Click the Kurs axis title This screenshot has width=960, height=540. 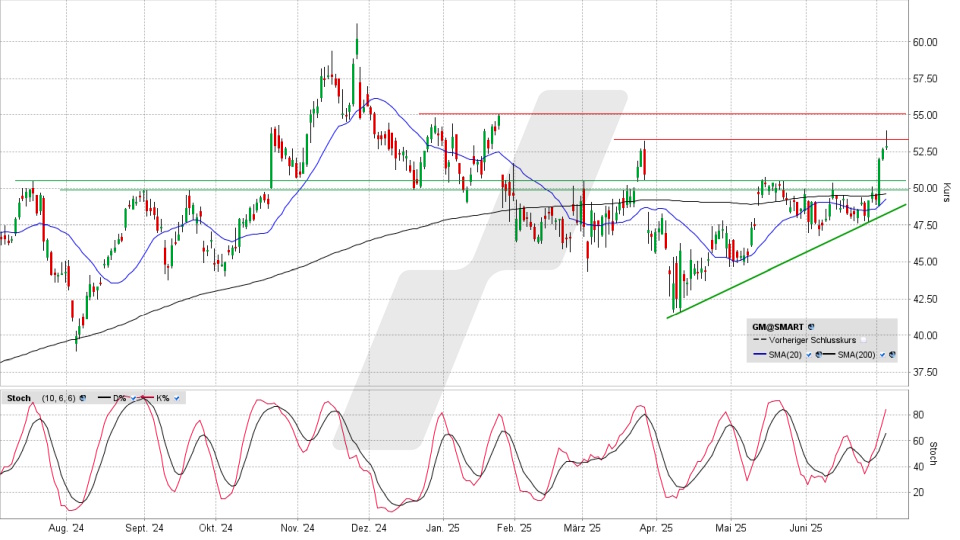click(x=947, y=192)
